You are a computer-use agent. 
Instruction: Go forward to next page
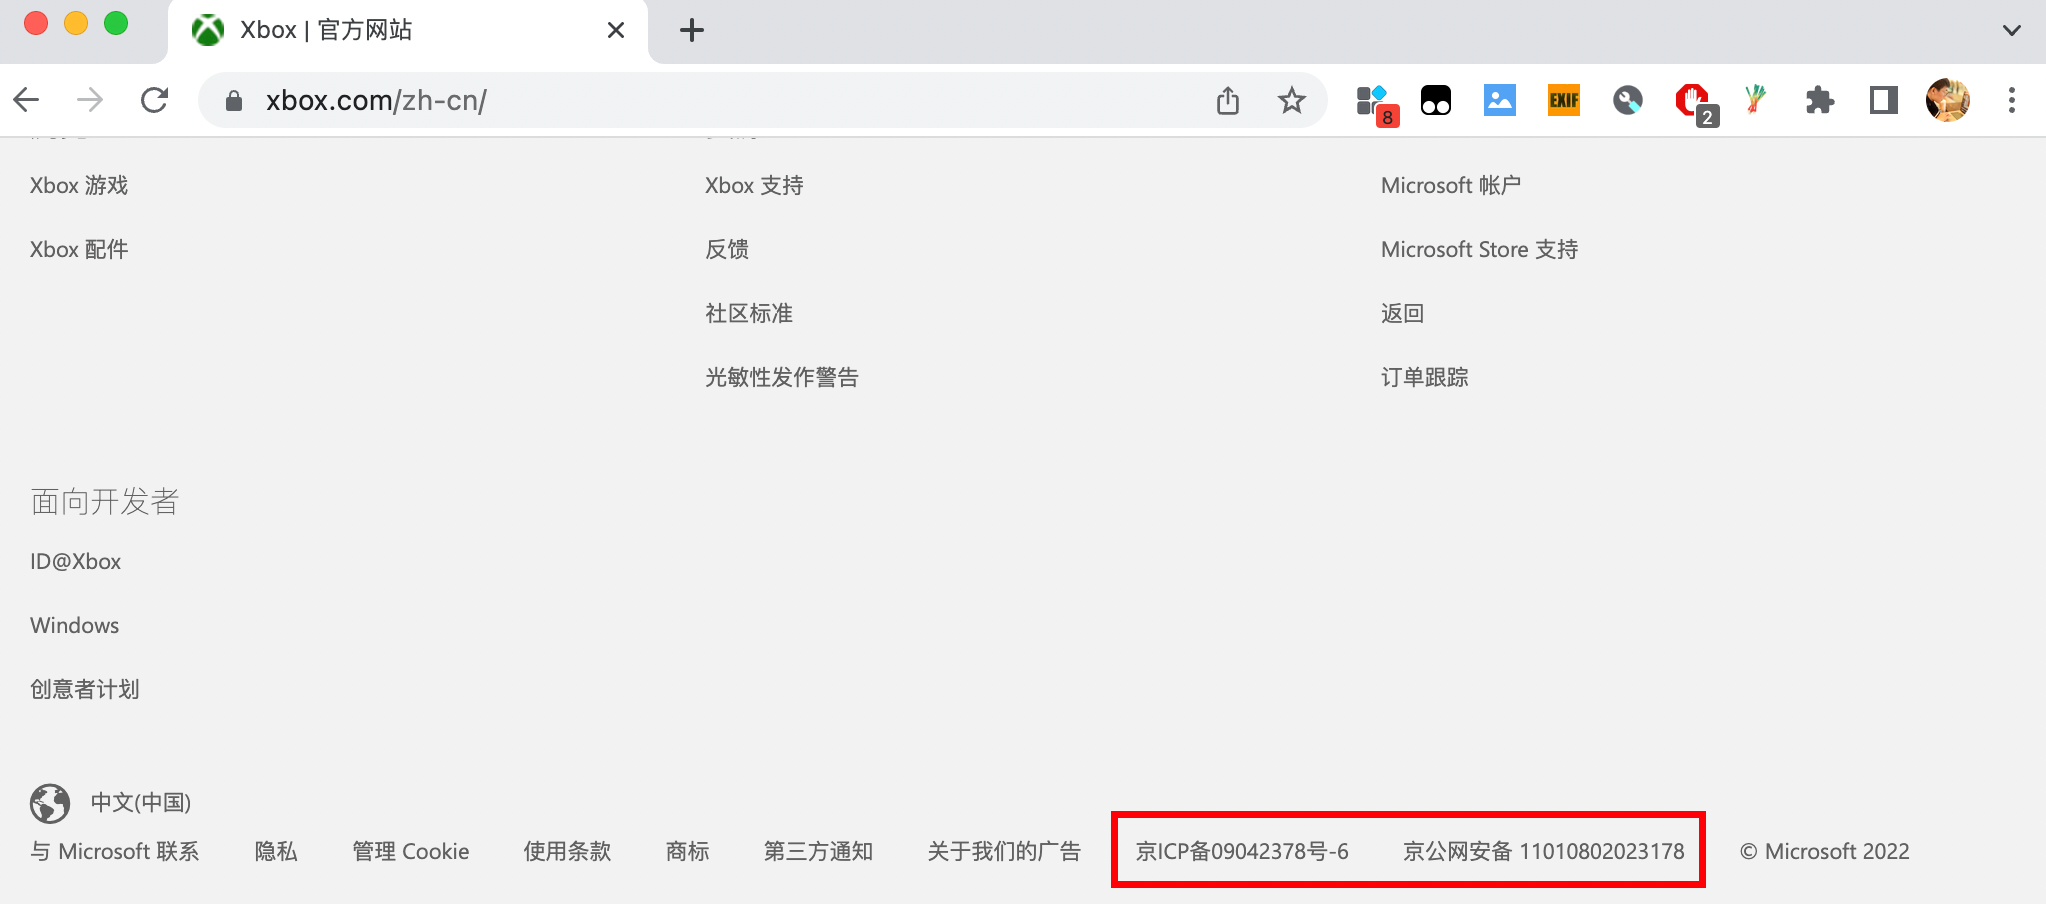[90, 100]
